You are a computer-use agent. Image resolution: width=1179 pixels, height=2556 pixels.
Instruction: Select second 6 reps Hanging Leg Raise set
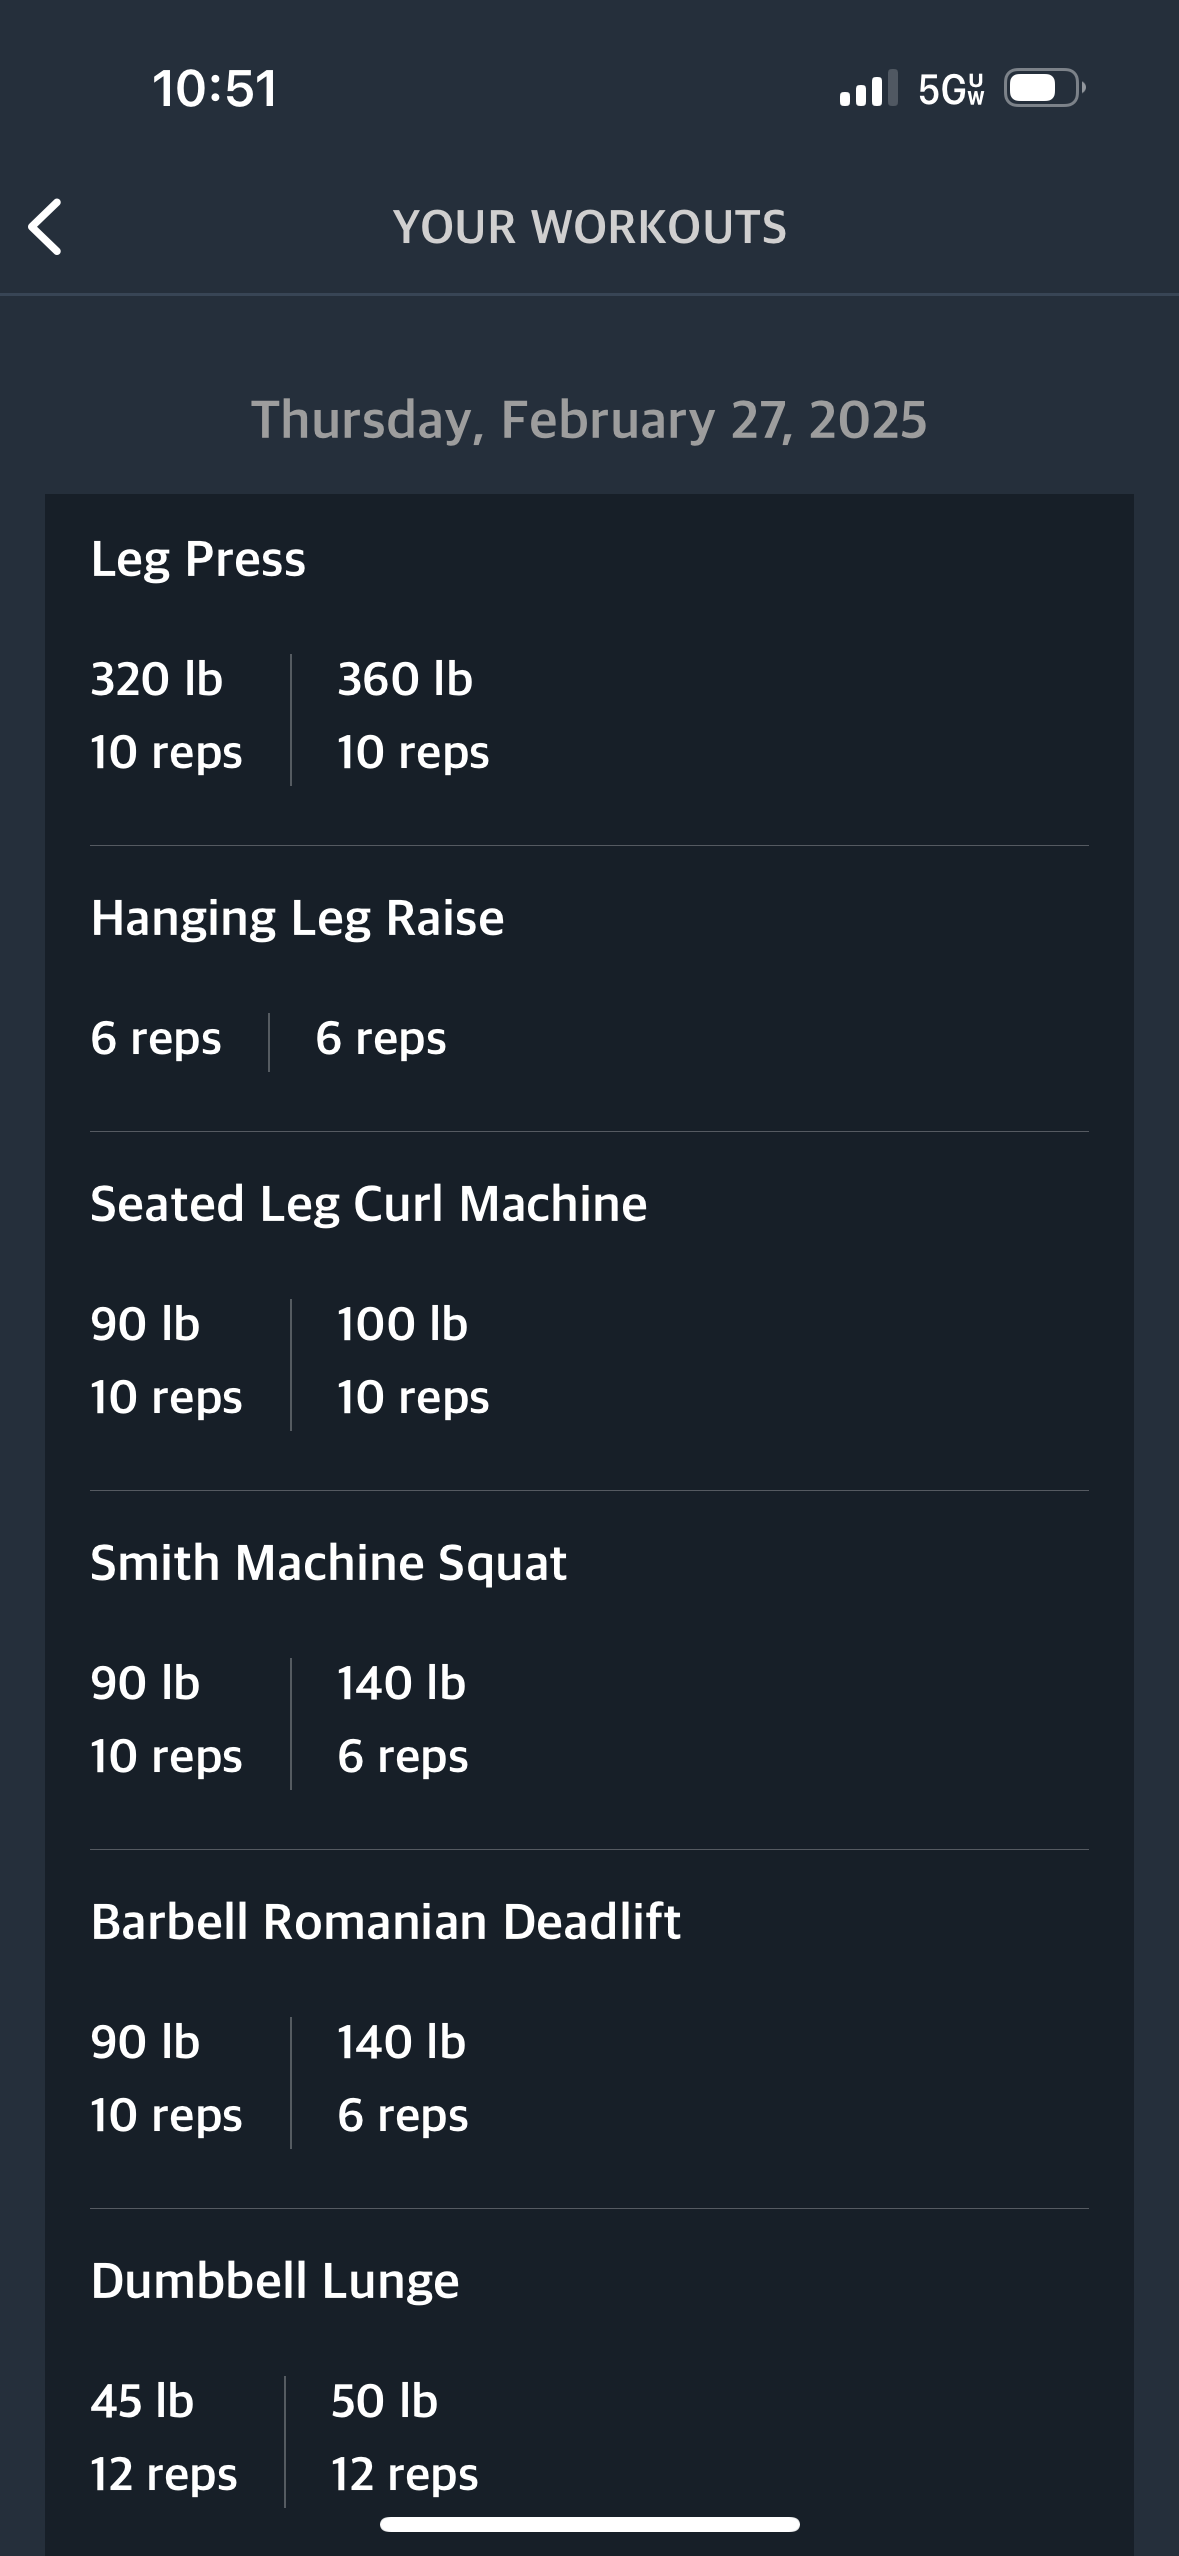click(381, 1039)
